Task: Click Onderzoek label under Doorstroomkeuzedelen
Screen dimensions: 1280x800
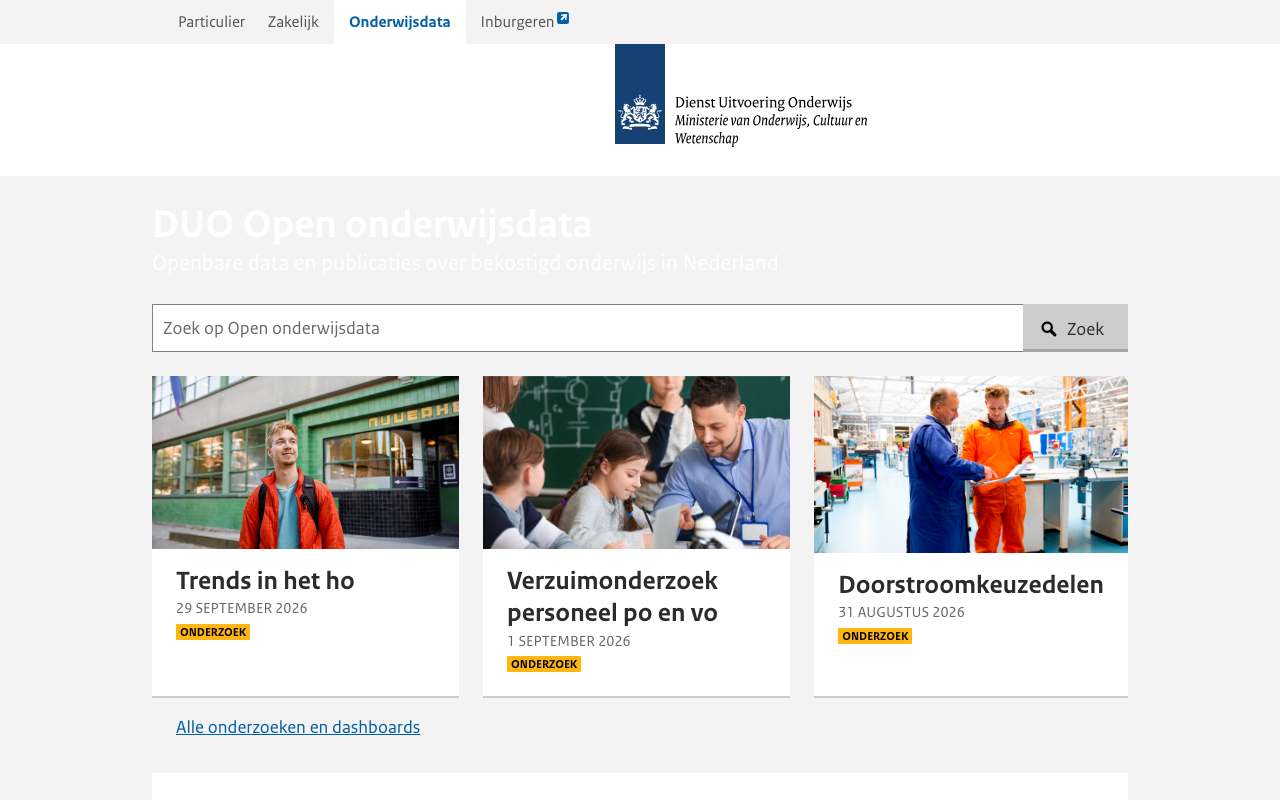Action: coord(875,636)
